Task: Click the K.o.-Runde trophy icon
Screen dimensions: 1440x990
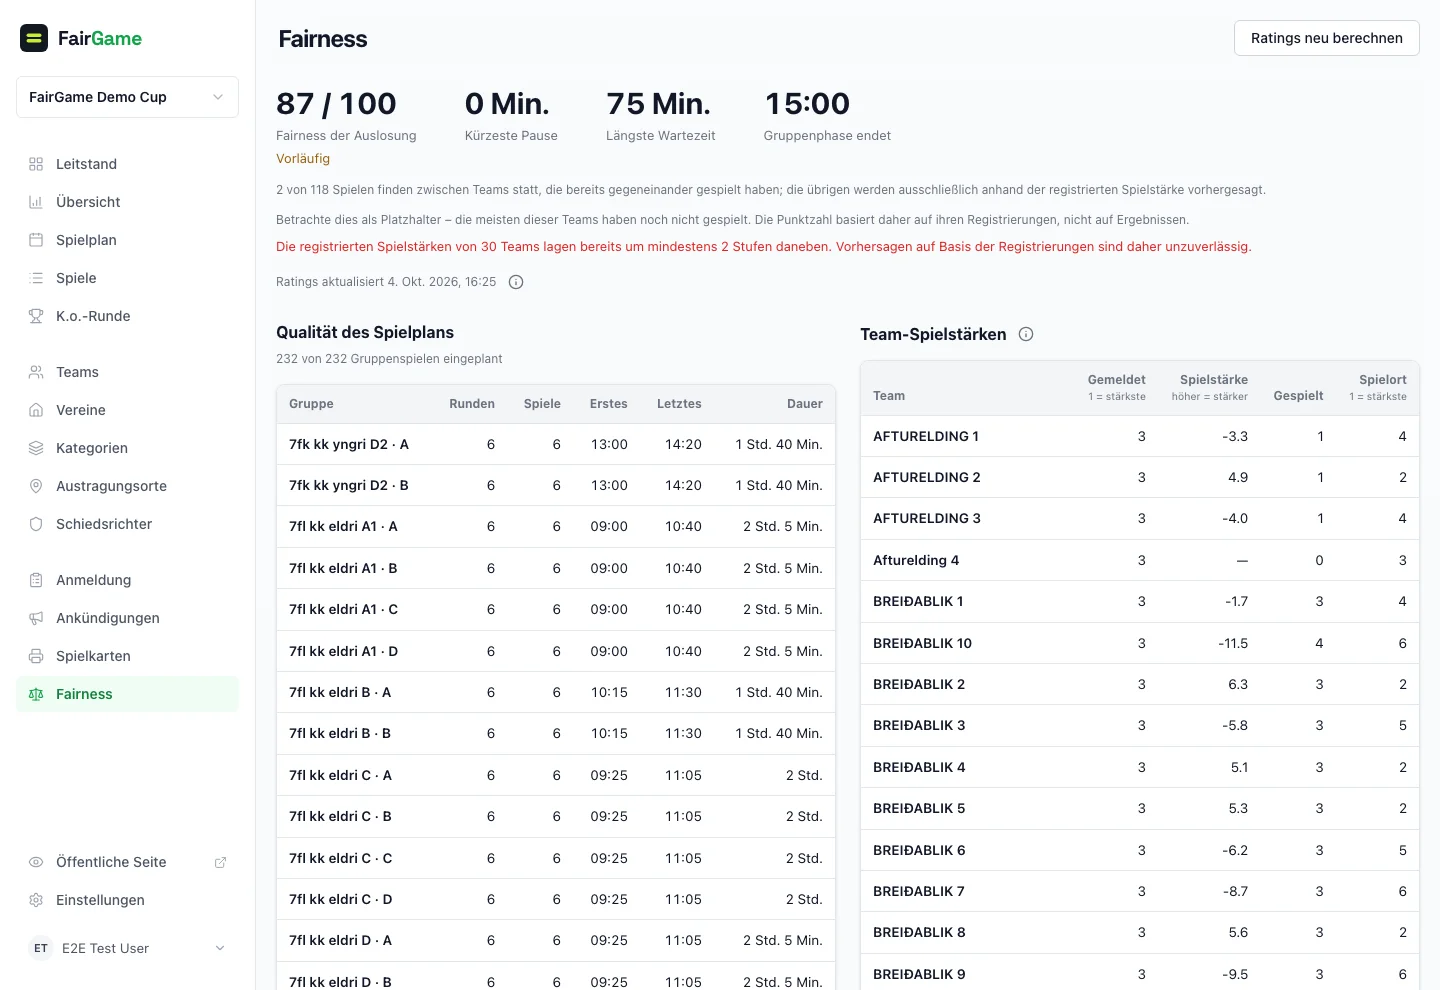Action: point(36,316)
